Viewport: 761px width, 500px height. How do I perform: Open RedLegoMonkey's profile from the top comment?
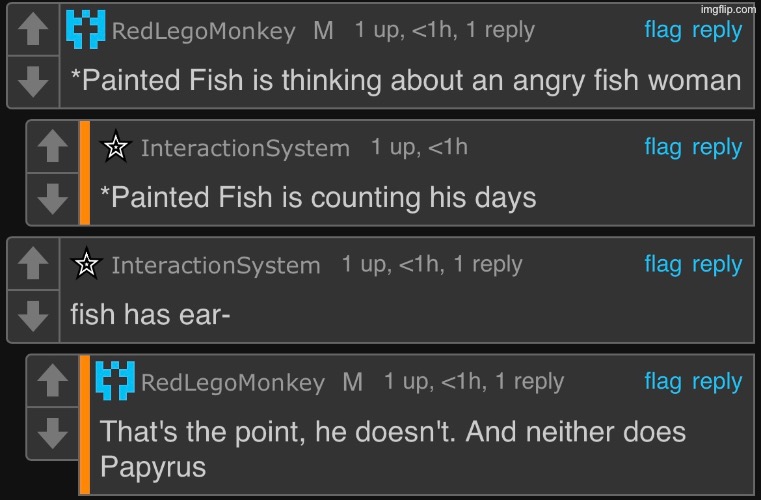203,31
